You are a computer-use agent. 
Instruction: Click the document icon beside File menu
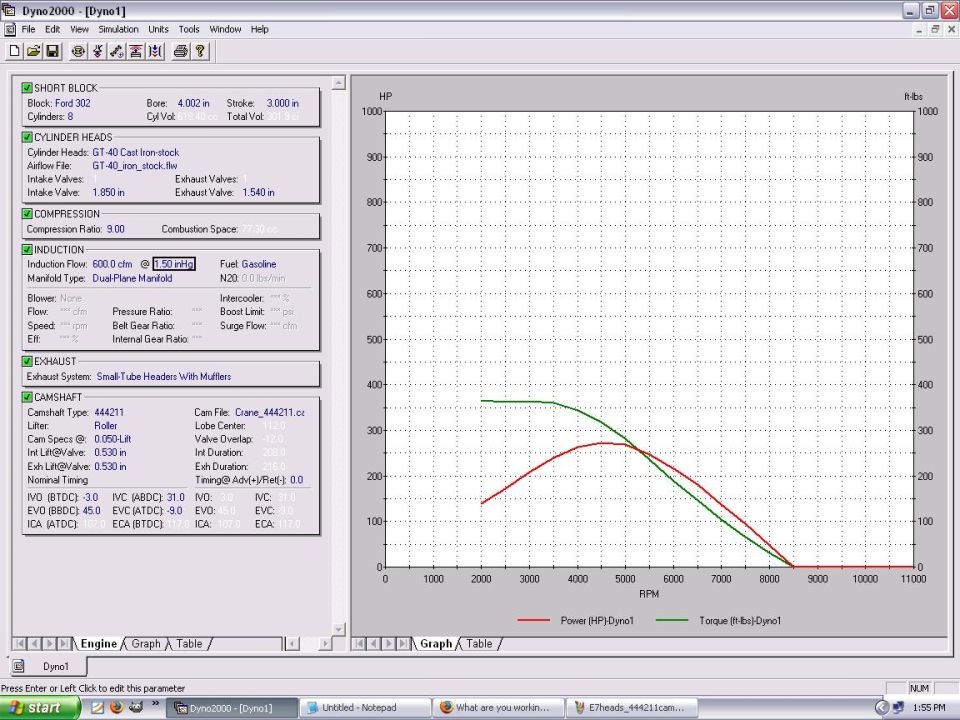coord(10,29)
